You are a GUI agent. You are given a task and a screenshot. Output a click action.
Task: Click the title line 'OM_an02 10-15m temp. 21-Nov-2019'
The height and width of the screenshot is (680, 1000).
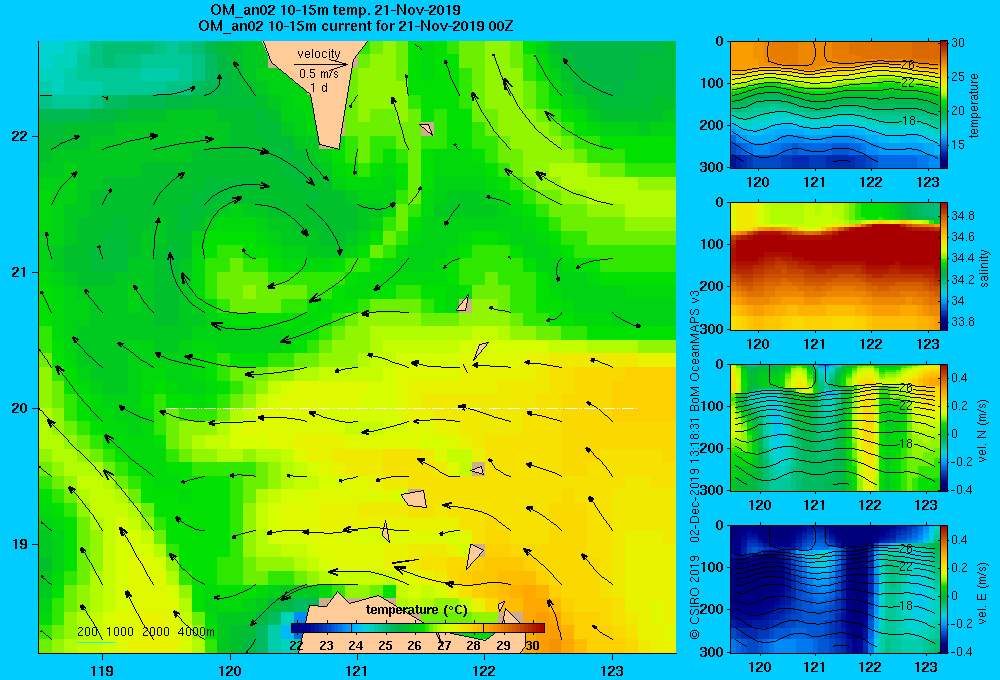coord(335,10)
